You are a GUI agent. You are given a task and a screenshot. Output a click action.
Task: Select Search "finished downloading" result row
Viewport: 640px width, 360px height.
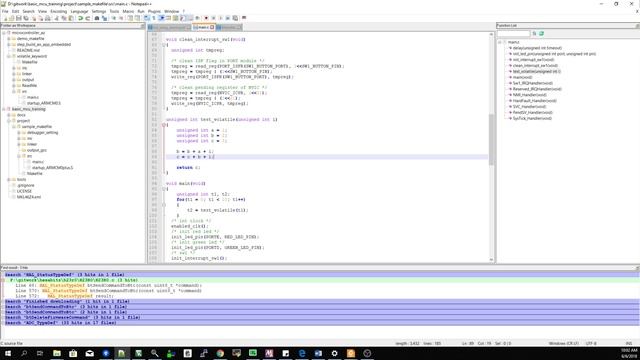click(322, 301)
